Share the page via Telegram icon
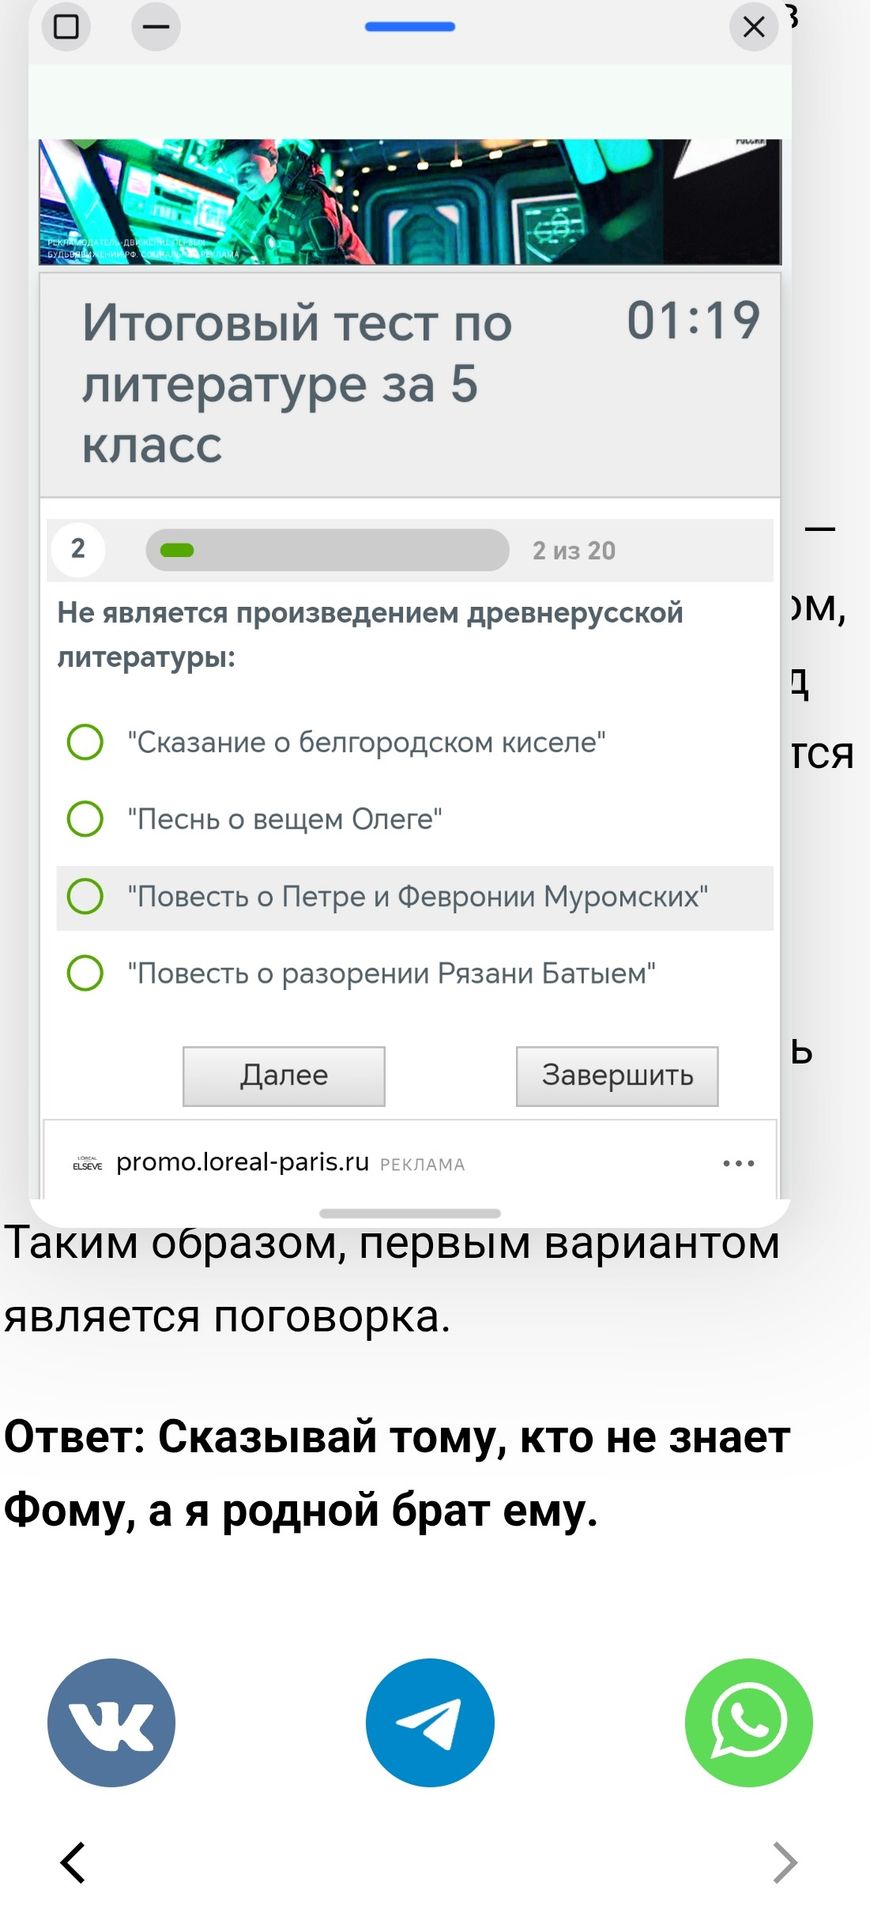Image resolution: width=870 pixels, height=1920 pixels. tap(430, 1722)
